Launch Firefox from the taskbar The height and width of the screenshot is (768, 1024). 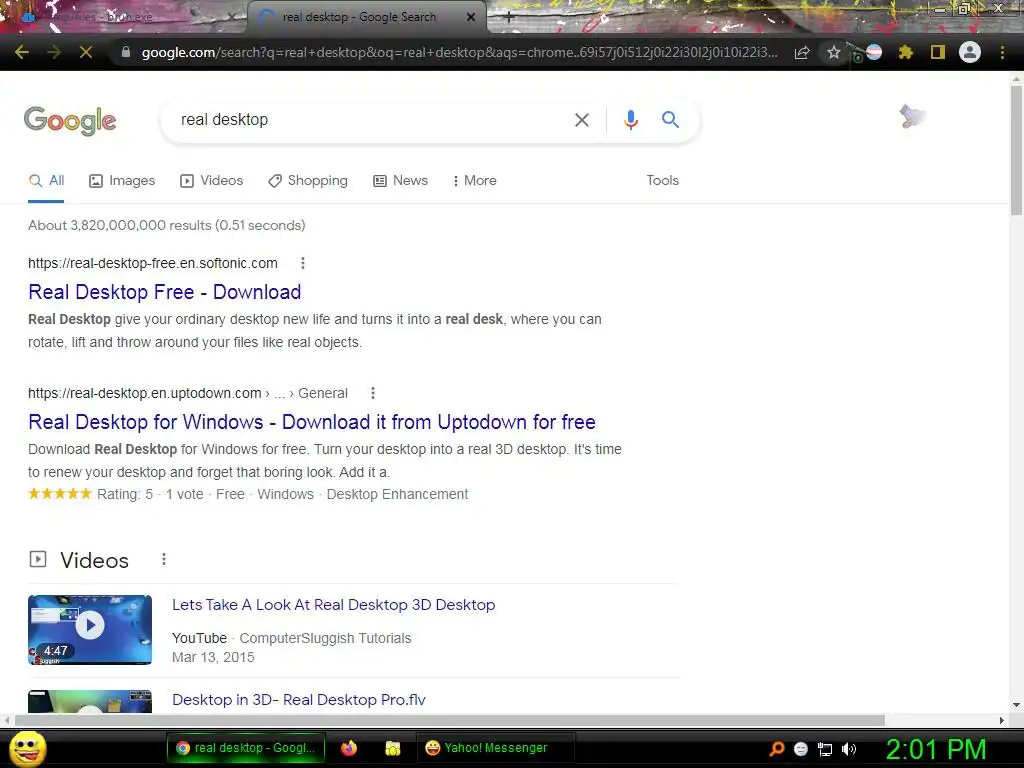pos(349,748)
